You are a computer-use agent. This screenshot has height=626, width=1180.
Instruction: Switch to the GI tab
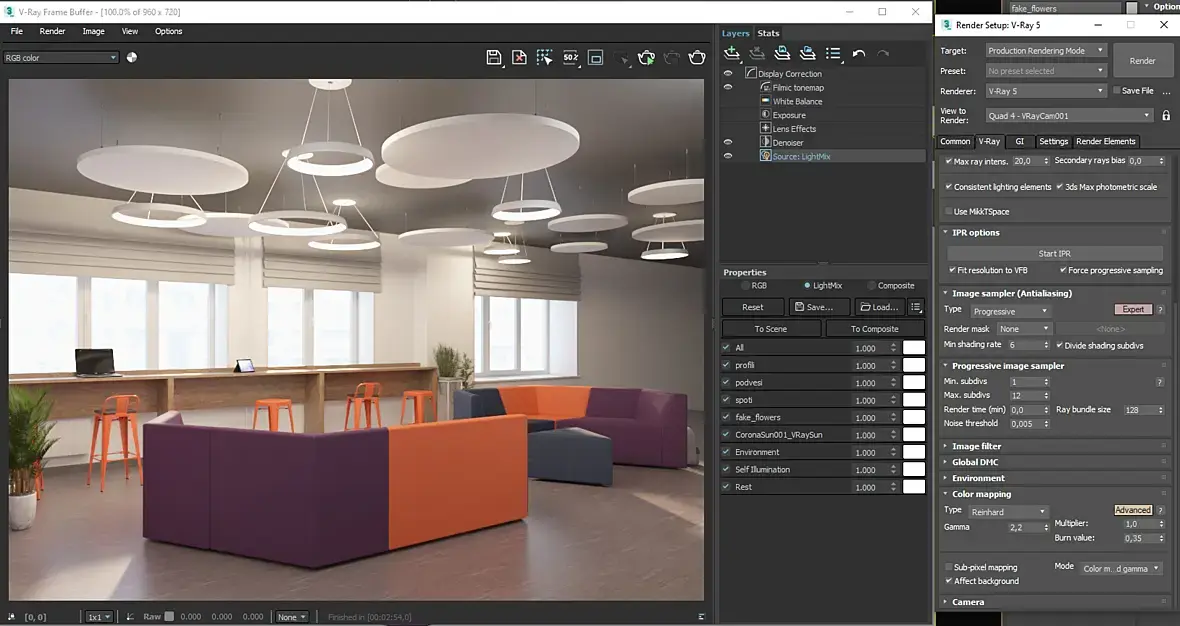pos(1020,141)
